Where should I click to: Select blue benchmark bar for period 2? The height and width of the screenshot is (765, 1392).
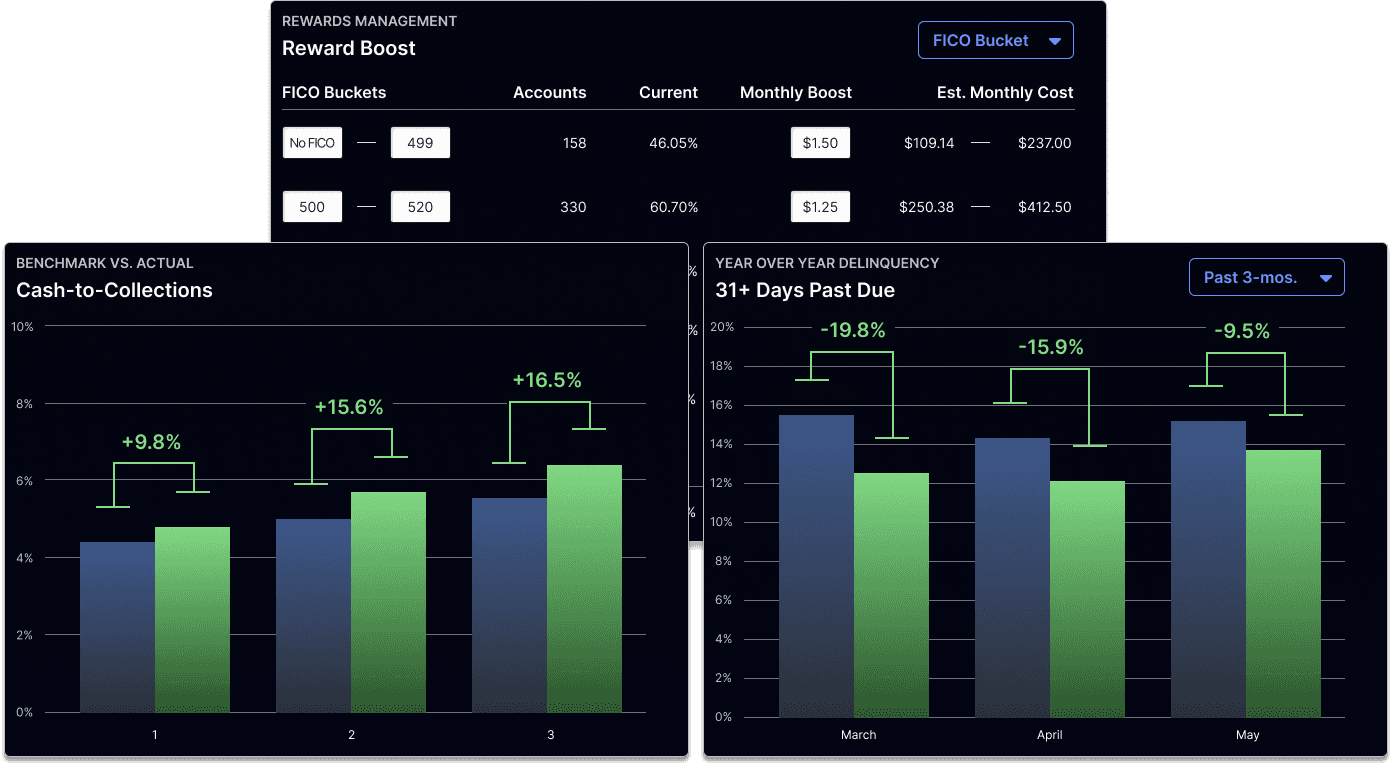click(x=313, y=615)
